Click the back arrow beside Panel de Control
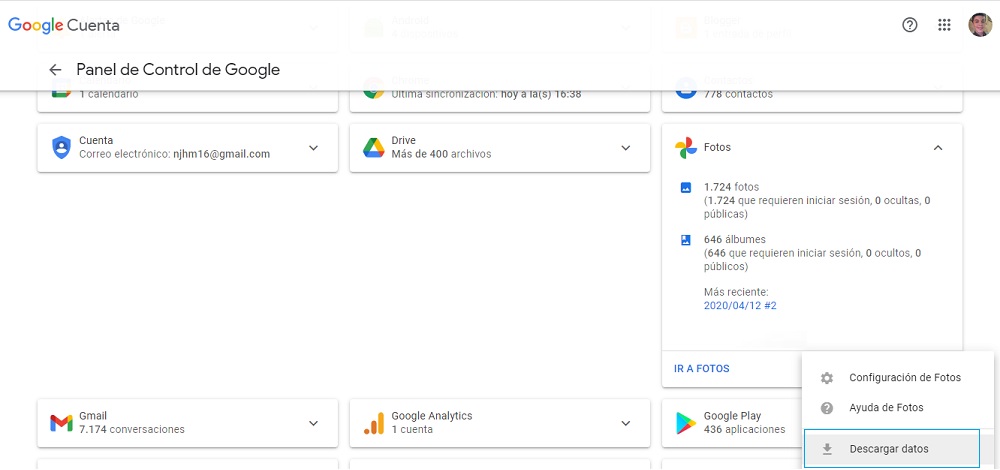 click(55, 70)
